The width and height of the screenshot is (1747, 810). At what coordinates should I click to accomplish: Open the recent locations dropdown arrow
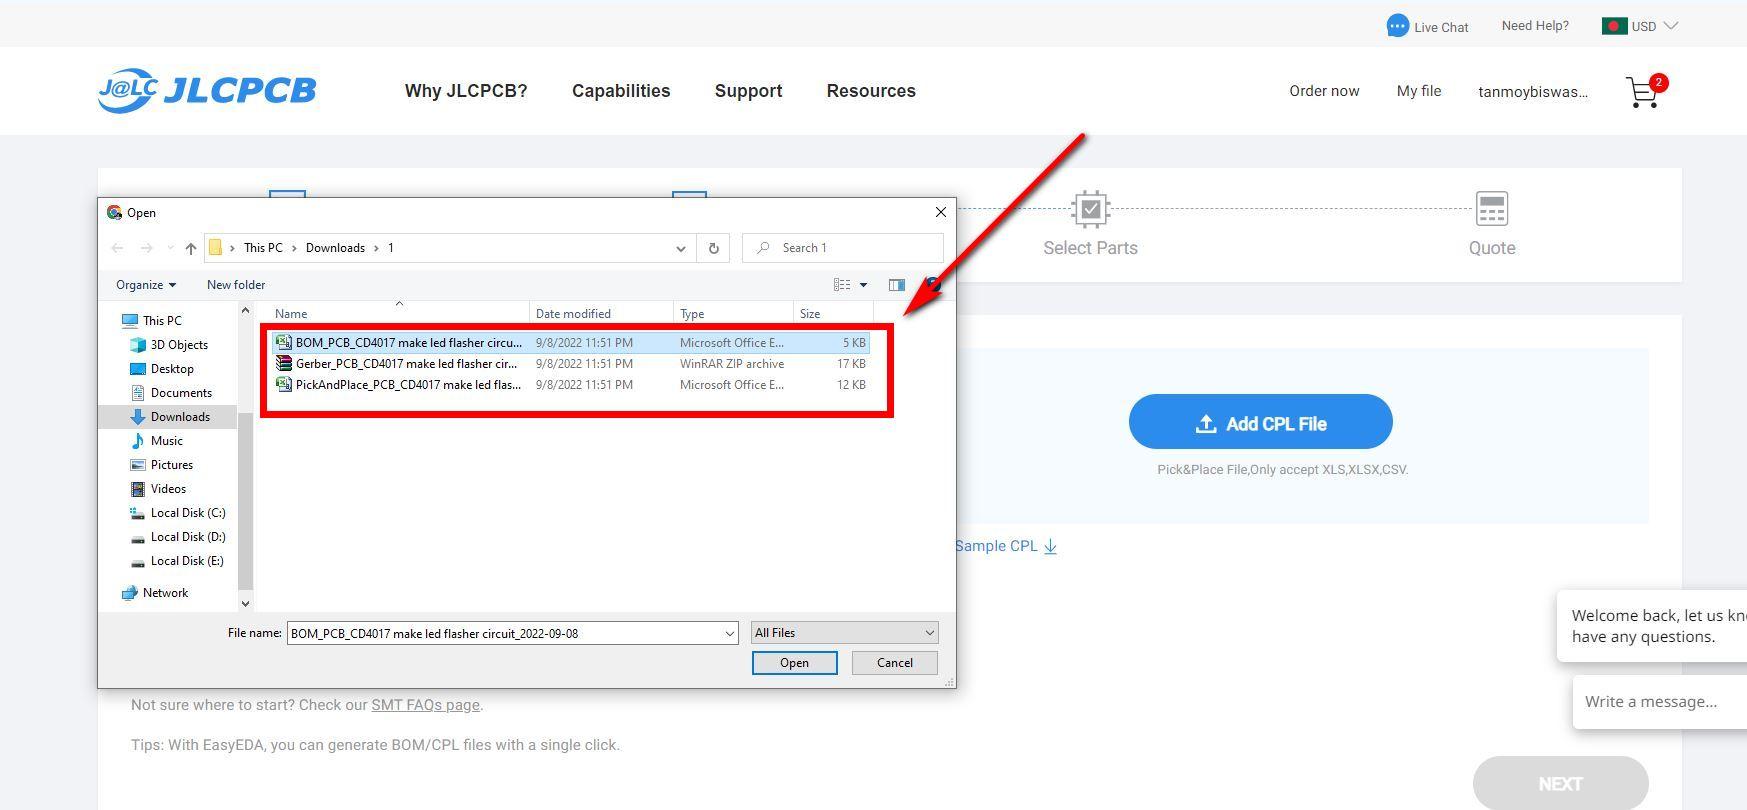click(x=170, y=248)
